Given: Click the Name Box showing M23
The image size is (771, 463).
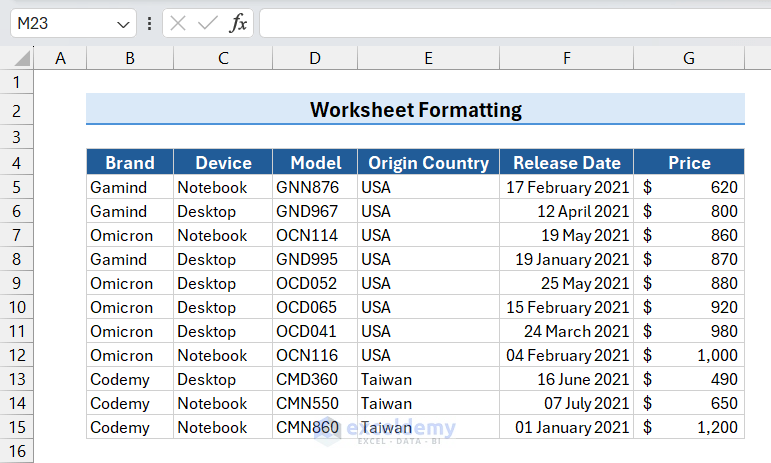Looking at the screenshot, I should click(x=73, y=23).
